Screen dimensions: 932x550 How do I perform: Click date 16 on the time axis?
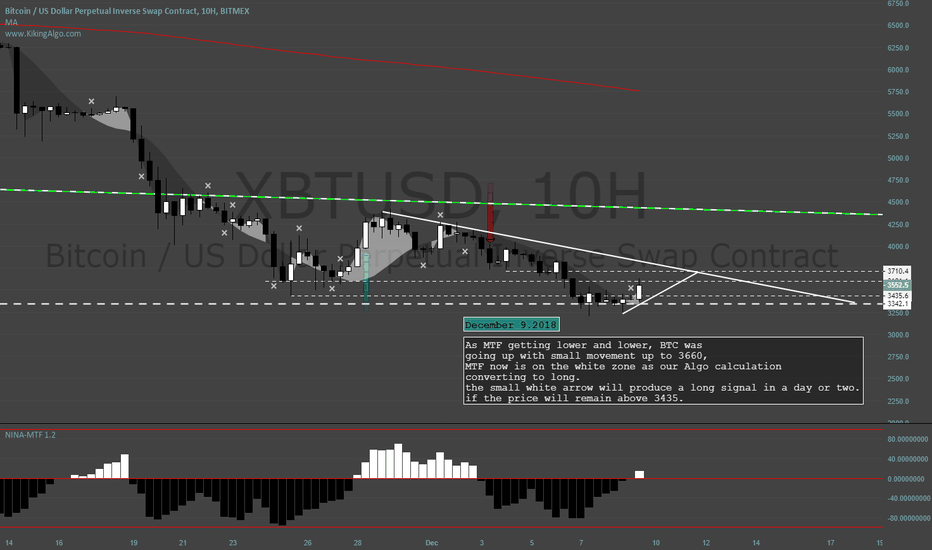click(x=59, y=542)
